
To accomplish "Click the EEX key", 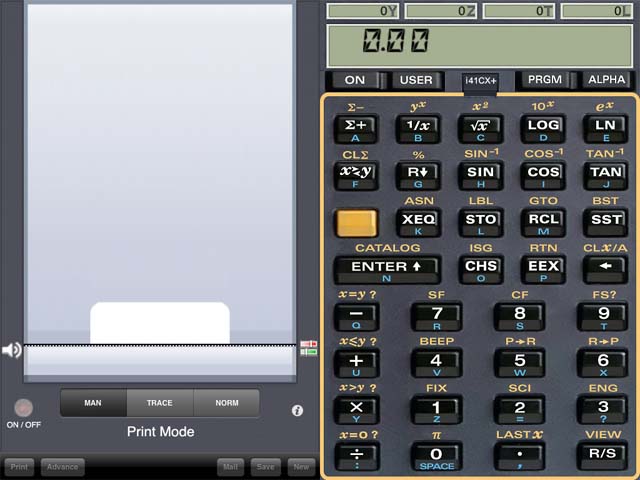I will 543,270.
